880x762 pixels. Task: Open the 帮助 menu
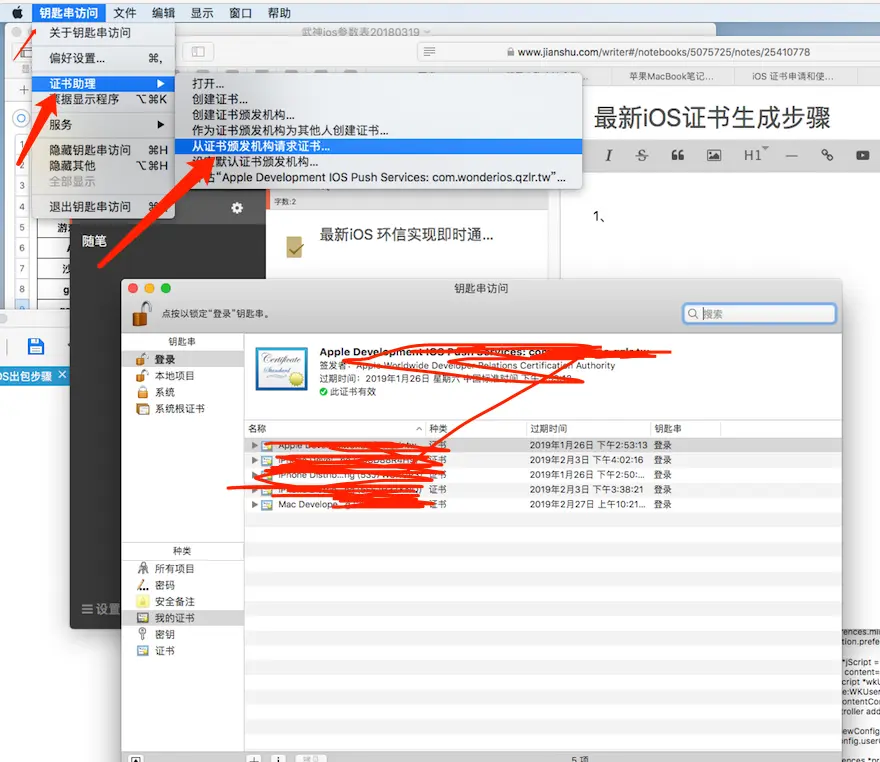click(x=279, y=12)
